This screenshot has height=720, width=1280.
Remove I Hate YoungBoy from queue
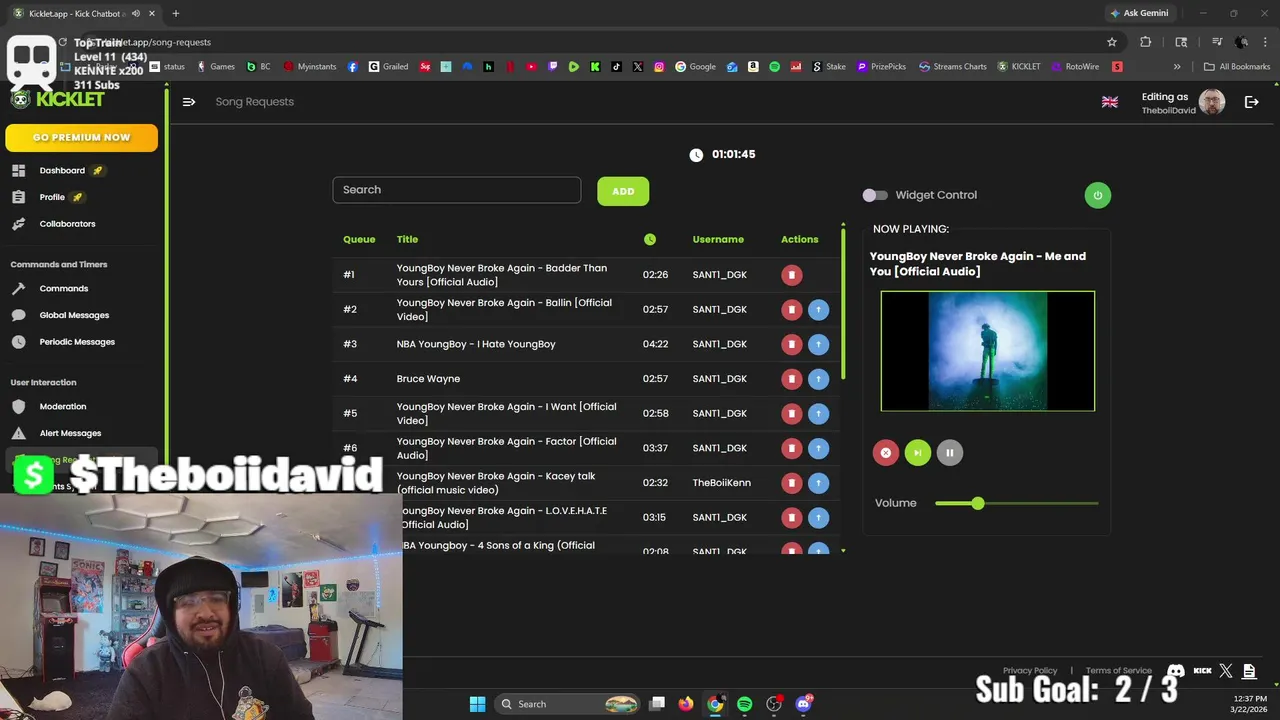(792, 344)
